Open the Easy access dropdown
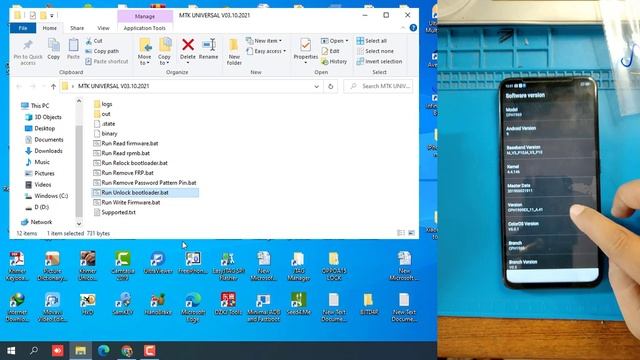 pos(266,51)
